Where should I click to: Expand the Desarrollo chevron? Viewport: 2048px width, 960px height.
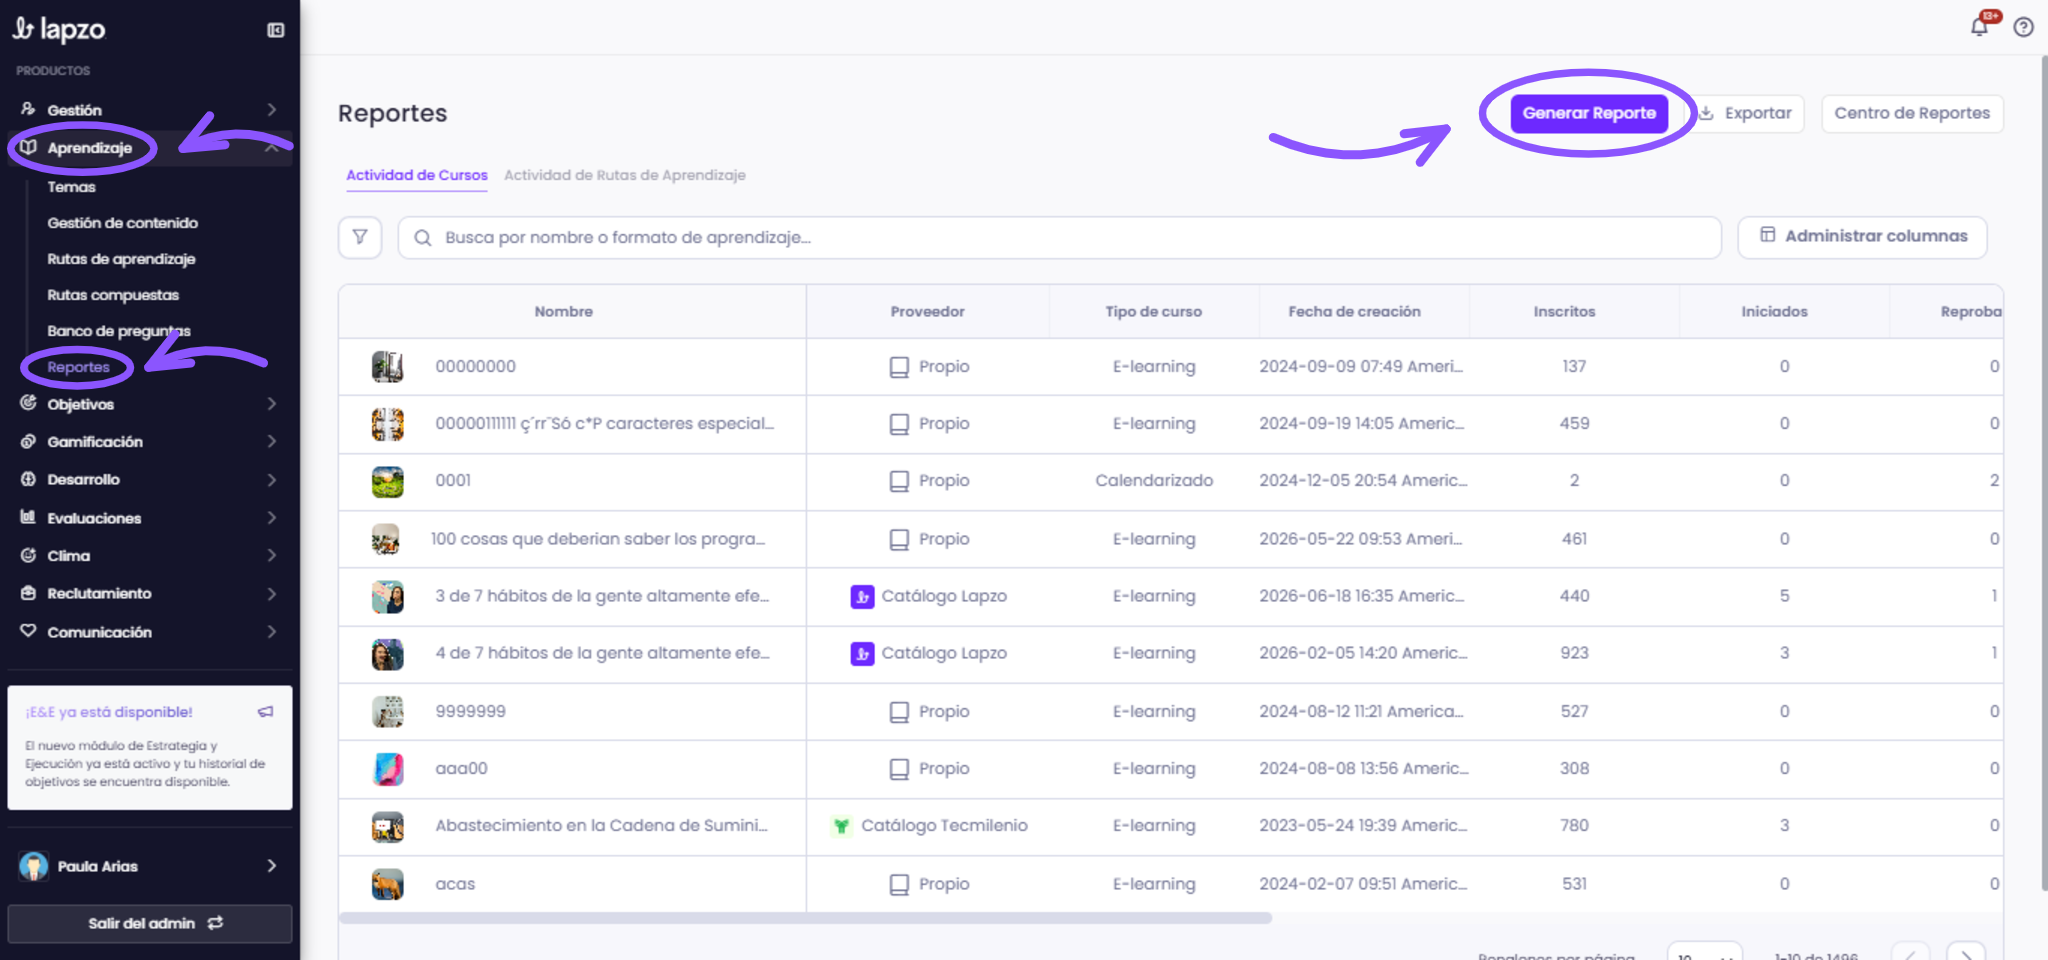272,479
